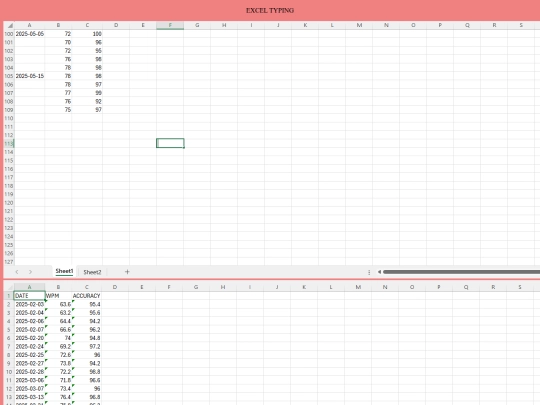Click the active cell F113

[x=170, y=143]
